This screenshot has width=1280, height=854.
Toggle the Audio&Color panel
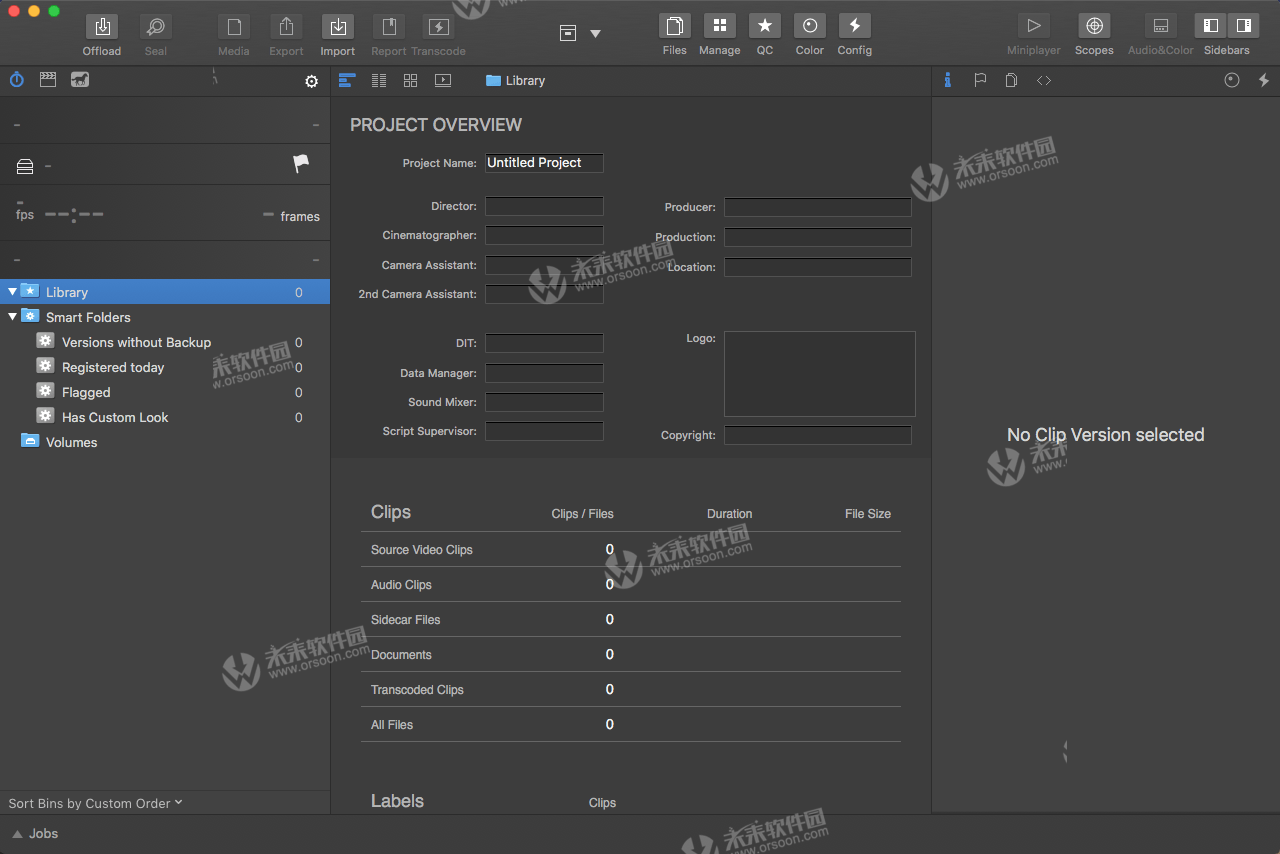click(1161, 26)
